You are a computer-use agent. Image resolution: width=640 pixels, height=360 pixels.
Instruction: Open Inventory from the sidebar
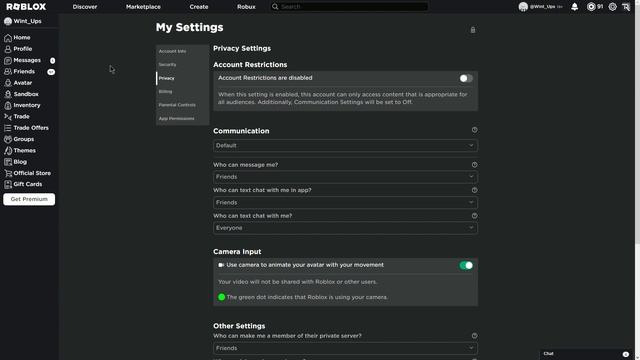[x=22, y=105]
